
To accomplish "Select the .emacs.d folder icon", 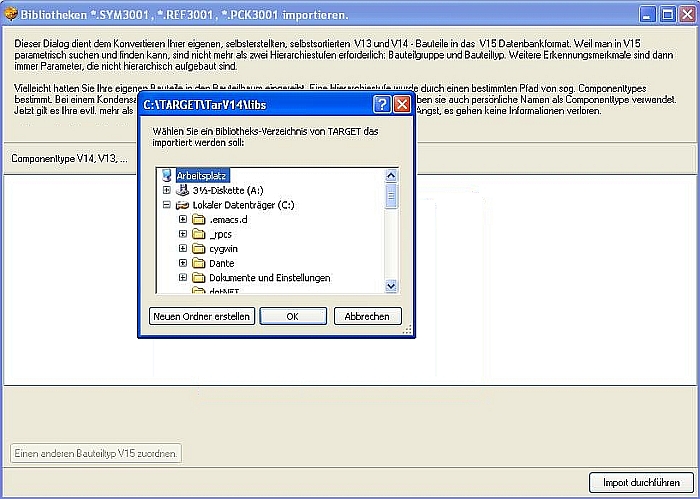I will pyautogui.click(x=198, y=219).
